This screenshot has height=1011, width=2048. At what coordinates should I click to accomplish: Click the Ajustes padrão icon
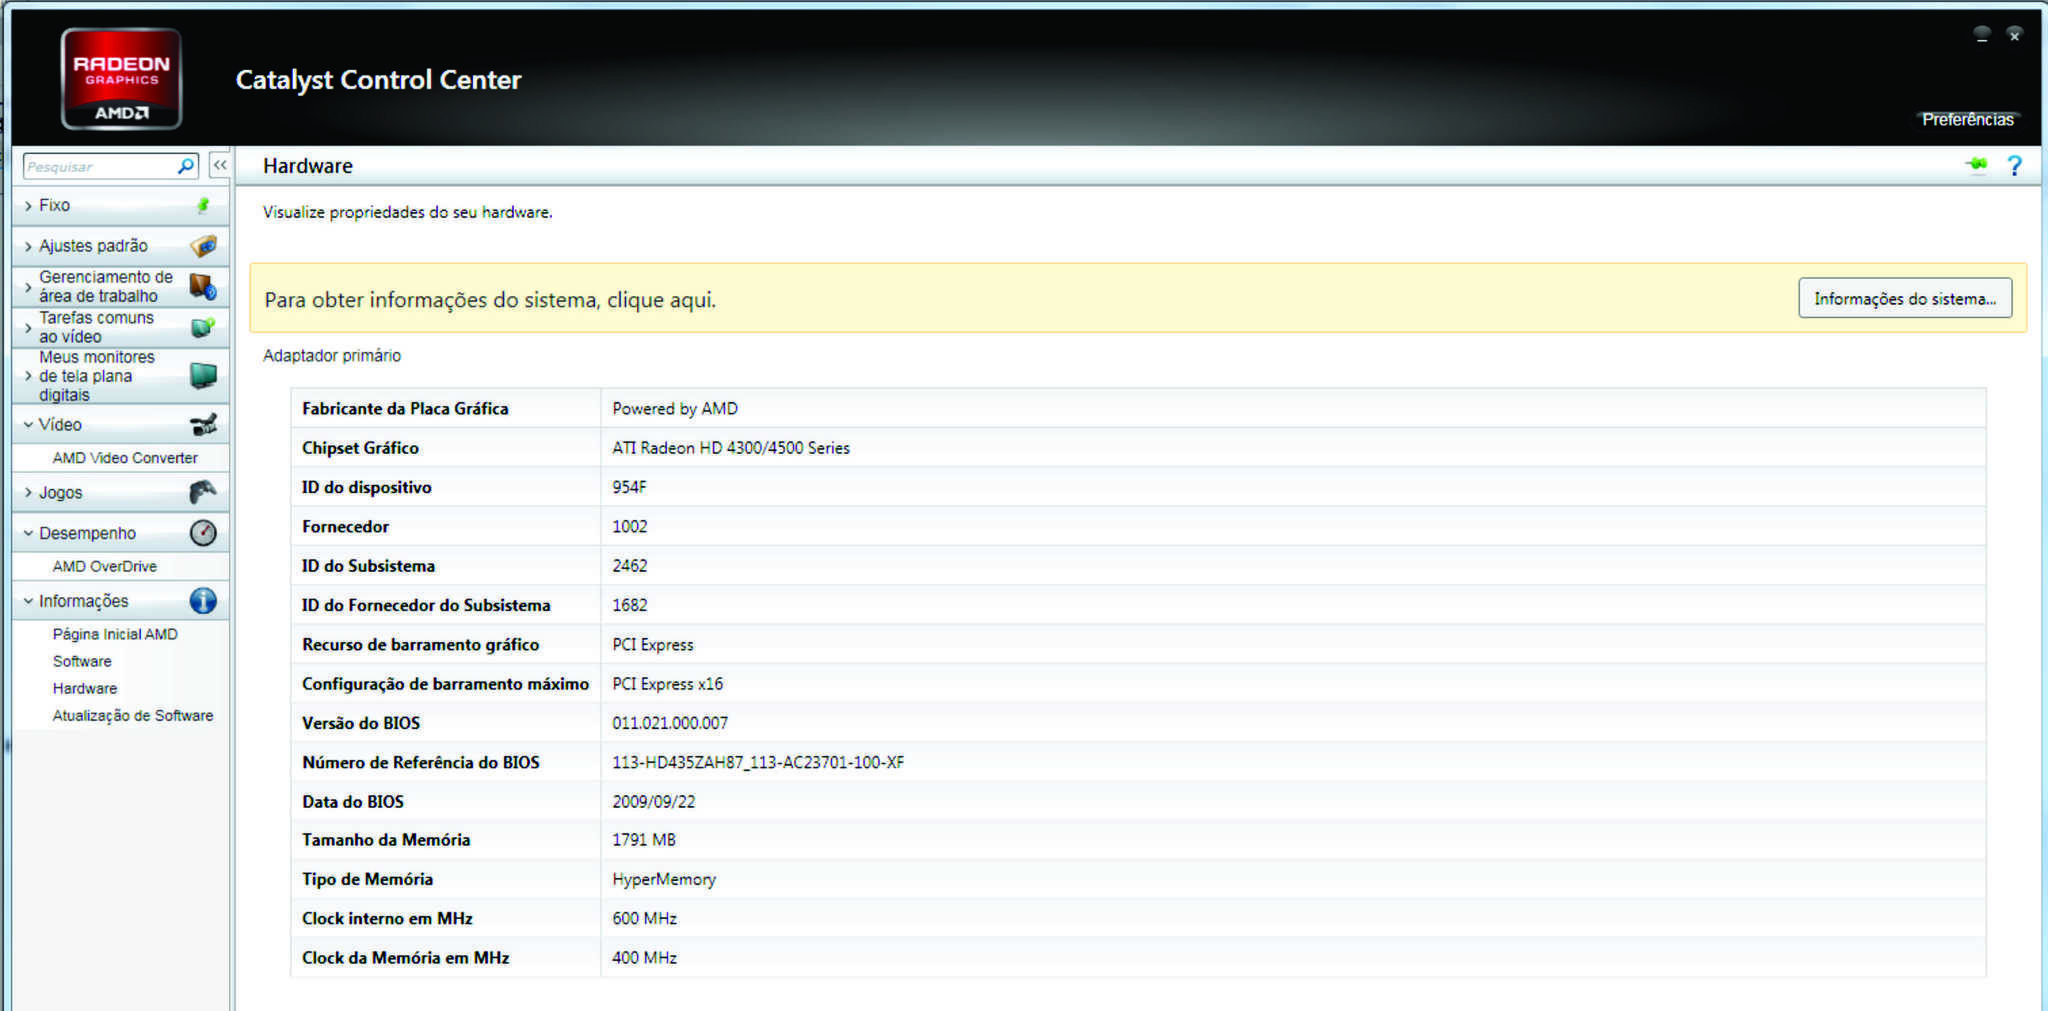click(x=203, y=245)
